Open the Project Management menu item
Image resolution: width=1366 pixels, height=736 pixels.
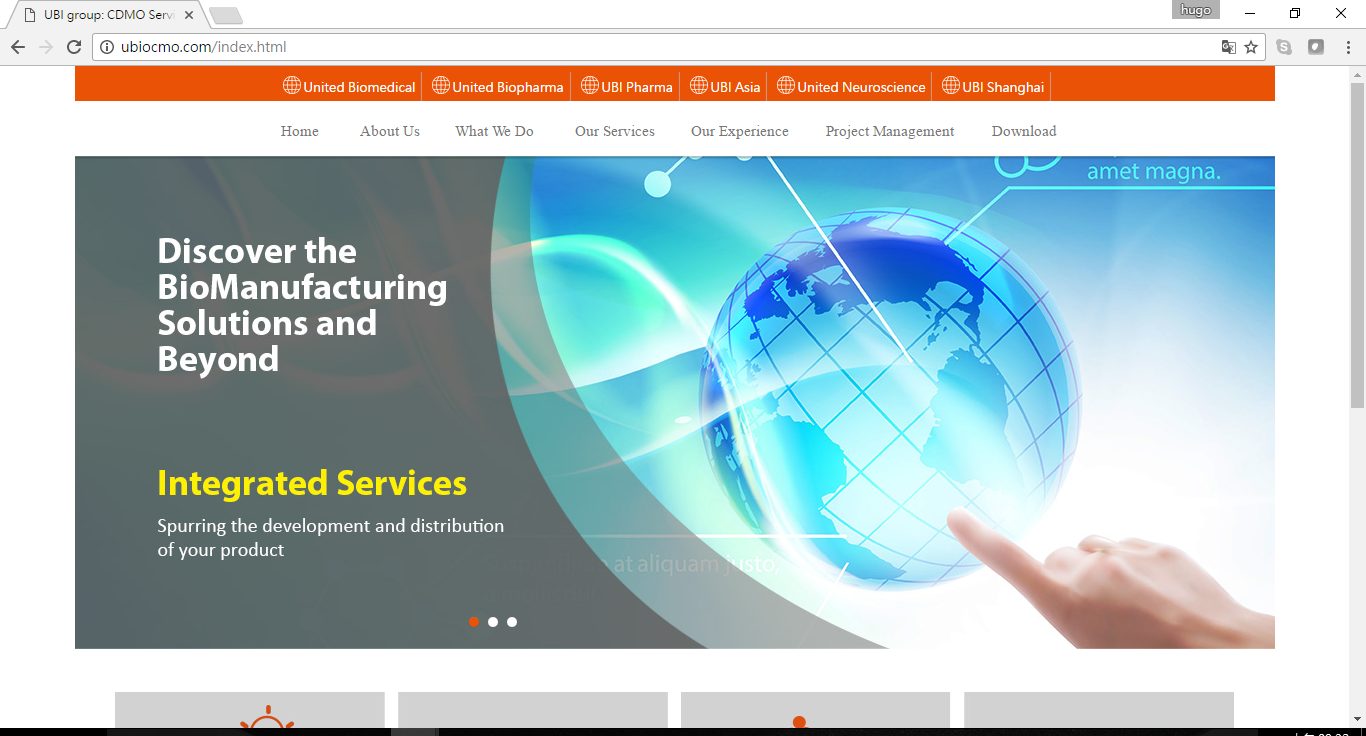(889, 131)
